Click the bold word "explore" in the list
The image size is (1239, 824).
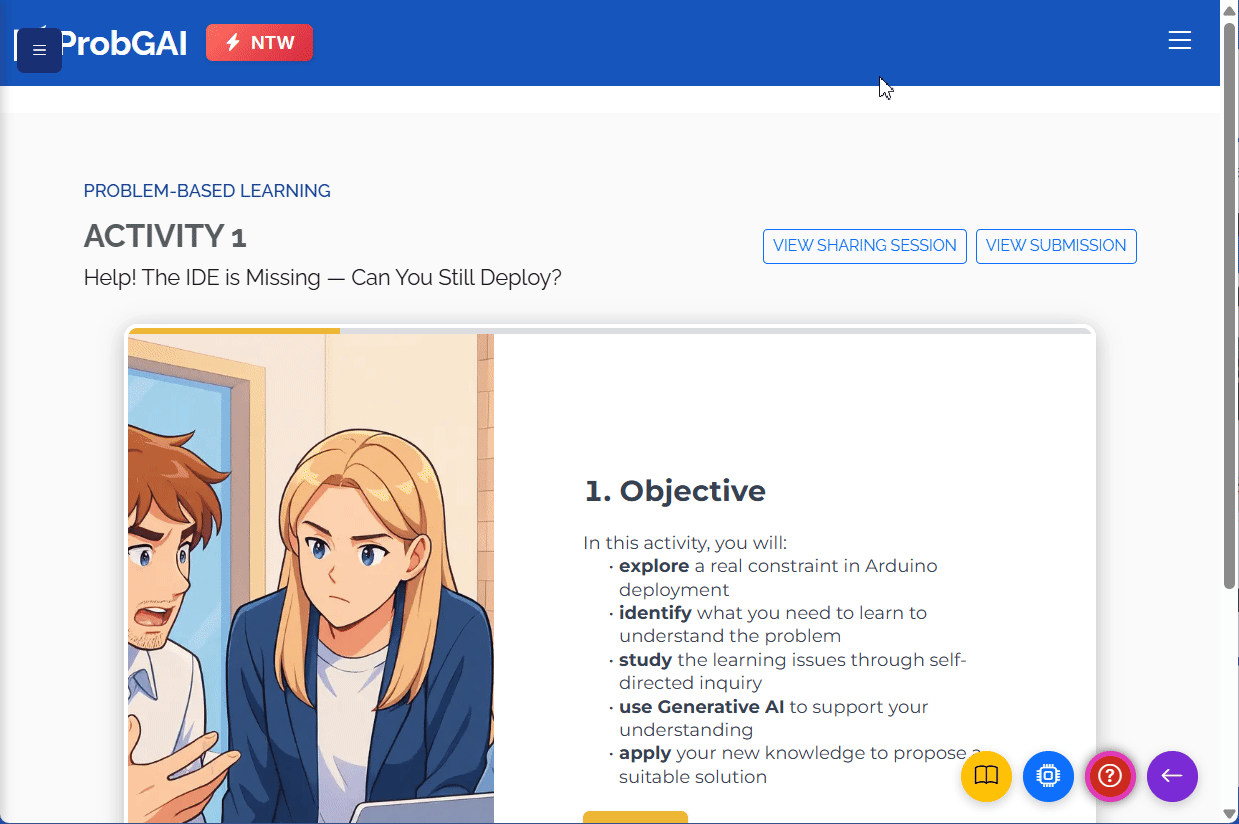(654, 566)
